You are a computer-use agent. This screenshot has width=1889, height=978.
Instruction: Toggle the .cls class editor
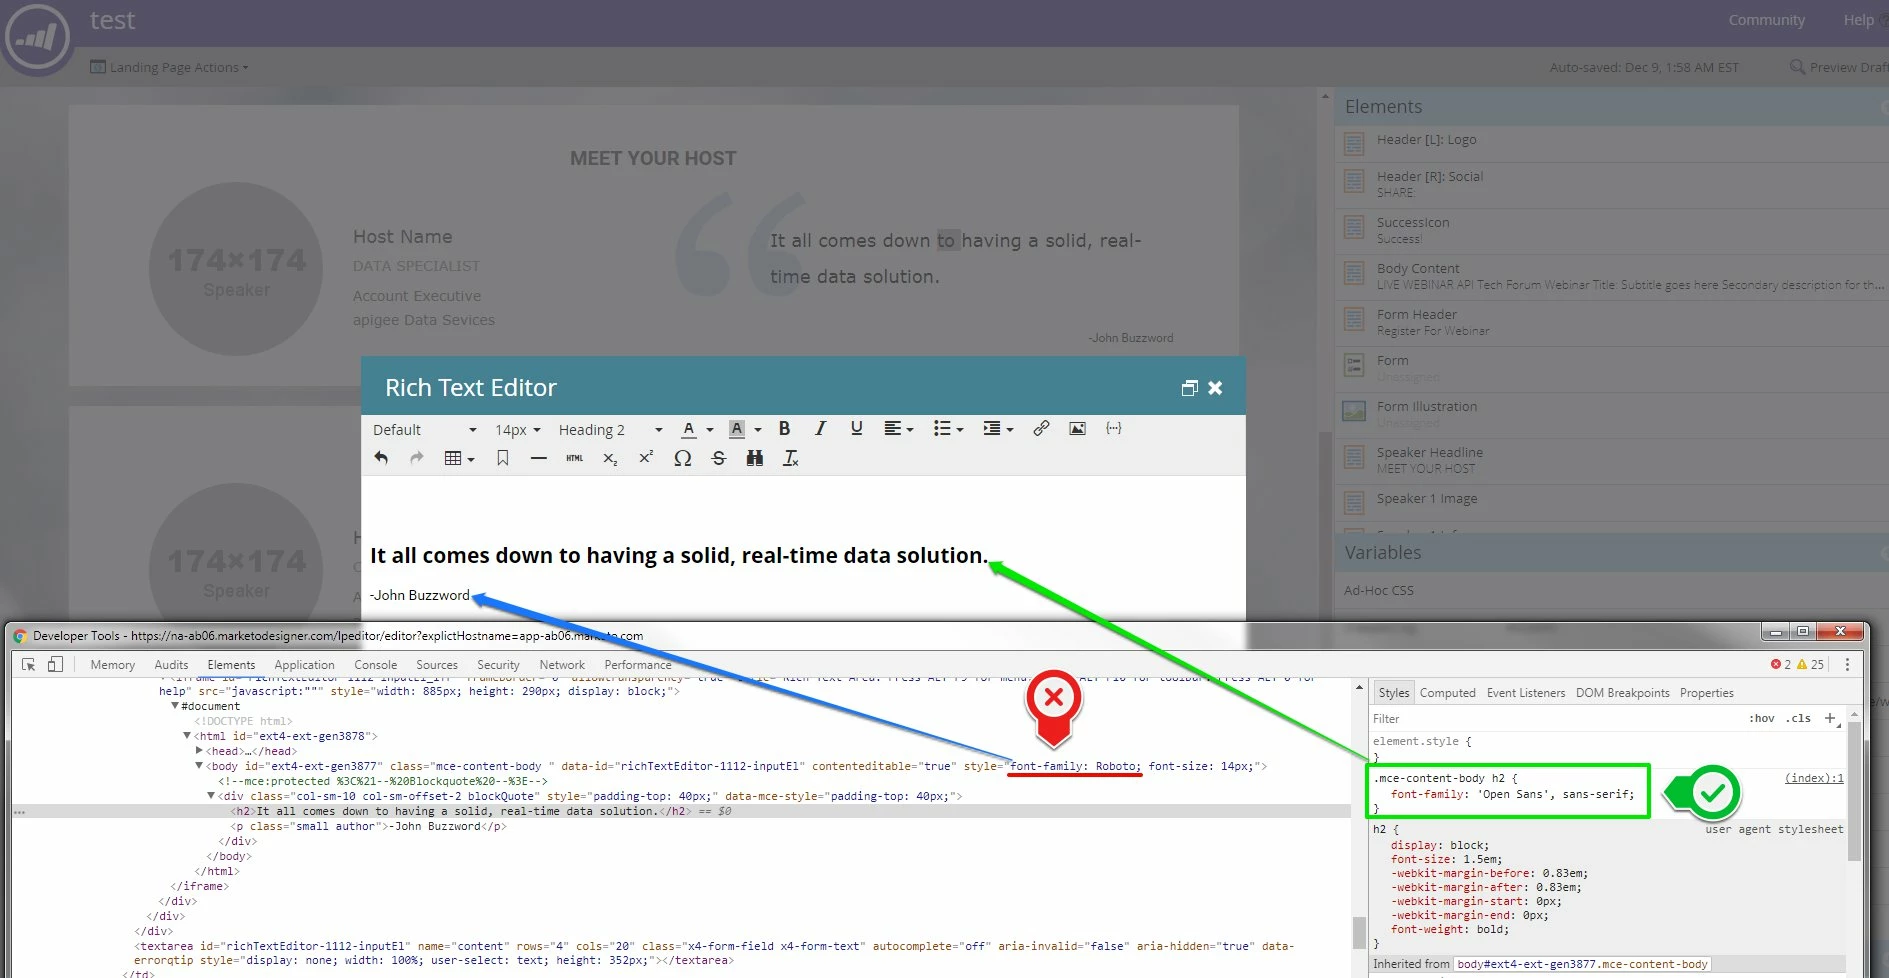(1799, 718)
